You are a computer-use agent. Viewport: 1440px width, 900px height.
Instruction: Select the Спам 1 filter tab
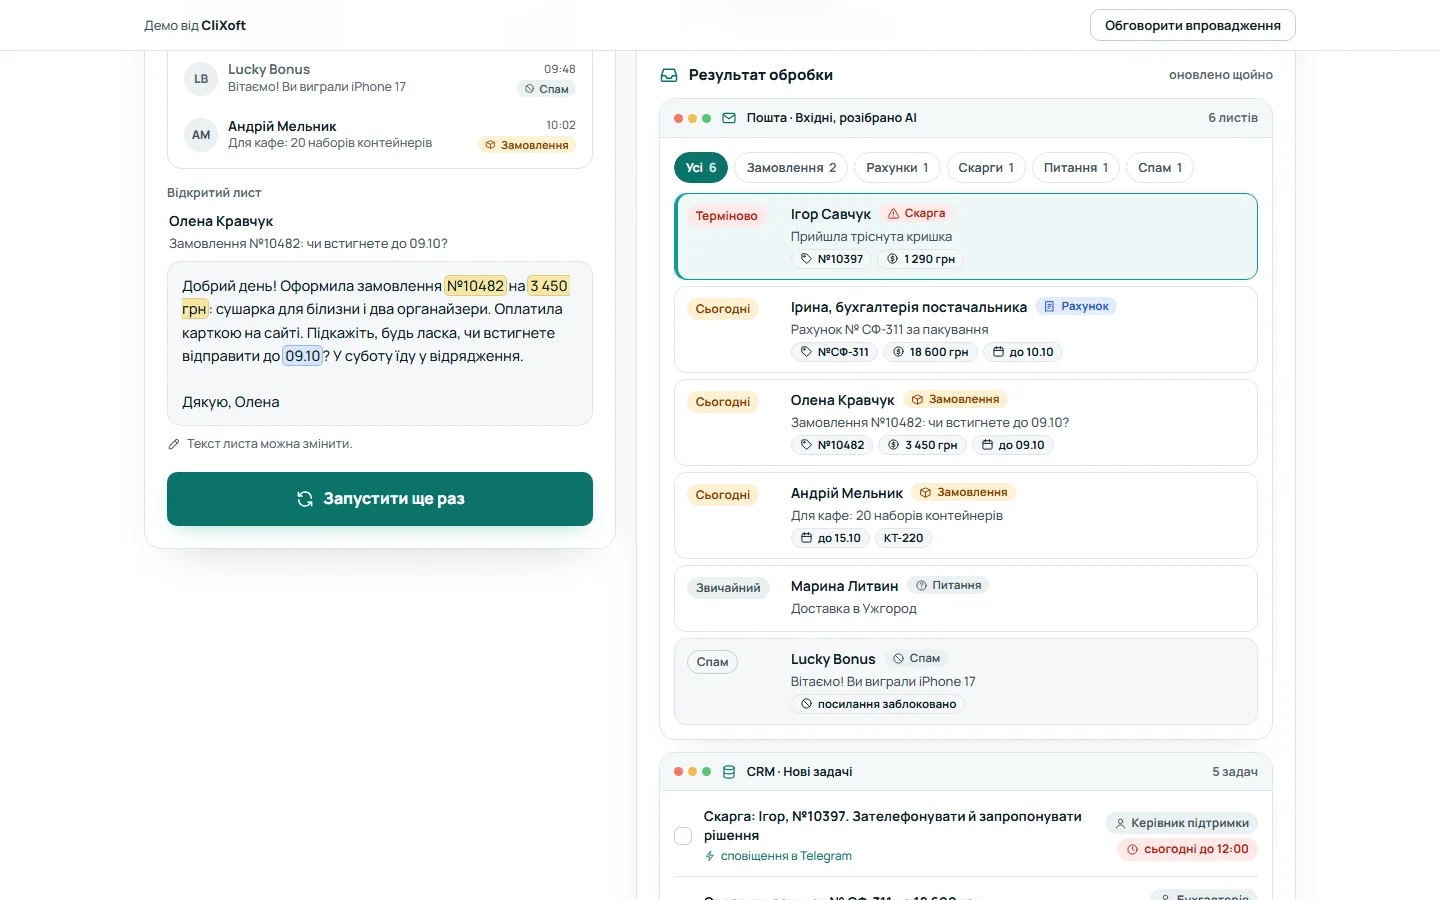[x=1160, y=168]
